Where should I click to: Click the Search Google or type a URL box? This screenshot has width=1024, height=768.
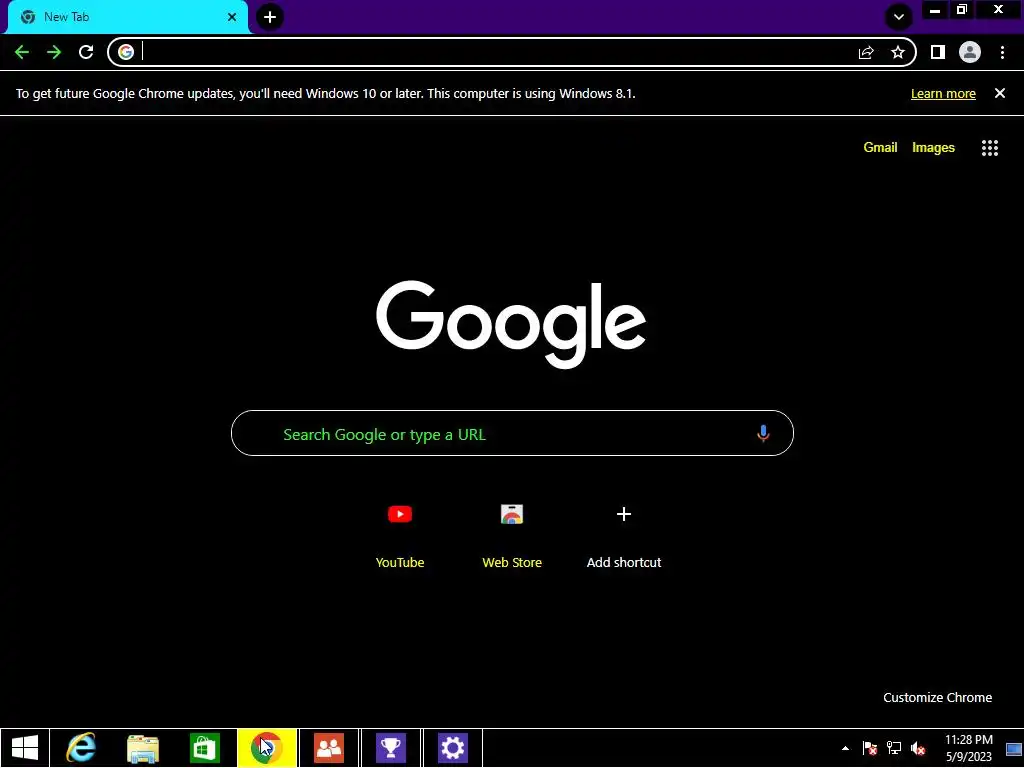click(x=512, y=433)
